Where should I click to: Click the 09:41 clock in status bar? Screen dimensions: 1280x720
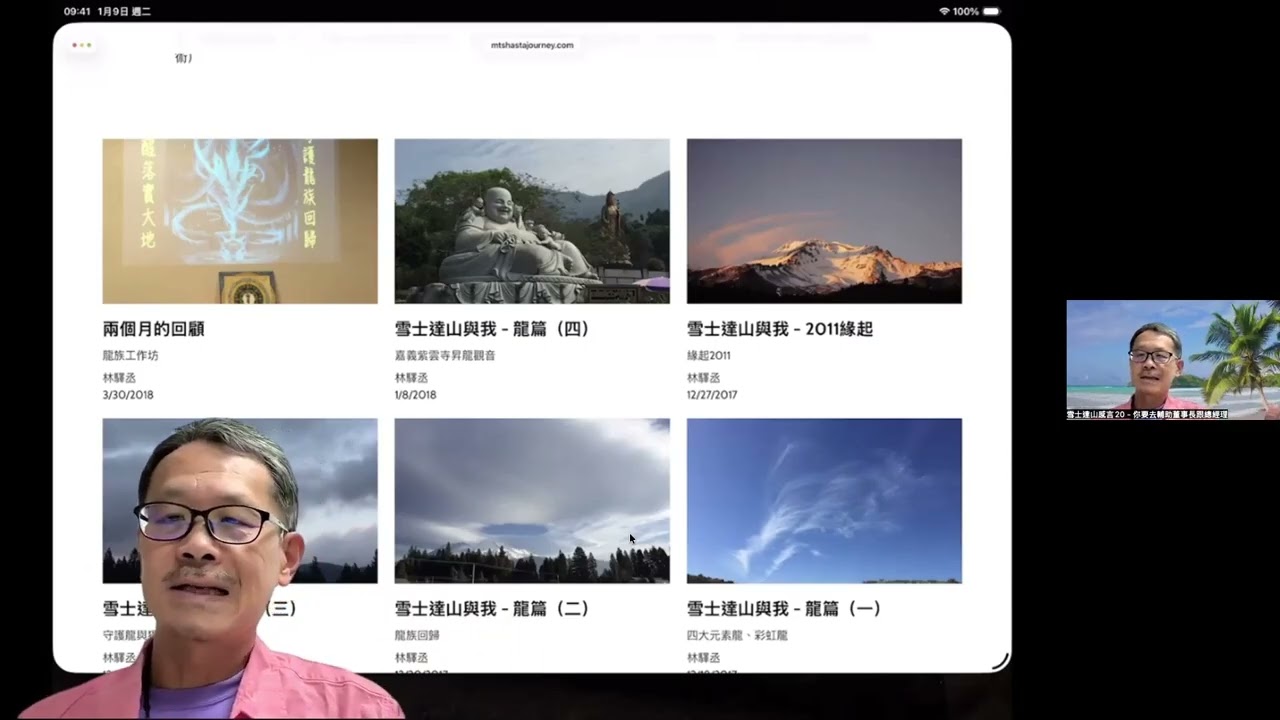point(76,11)
